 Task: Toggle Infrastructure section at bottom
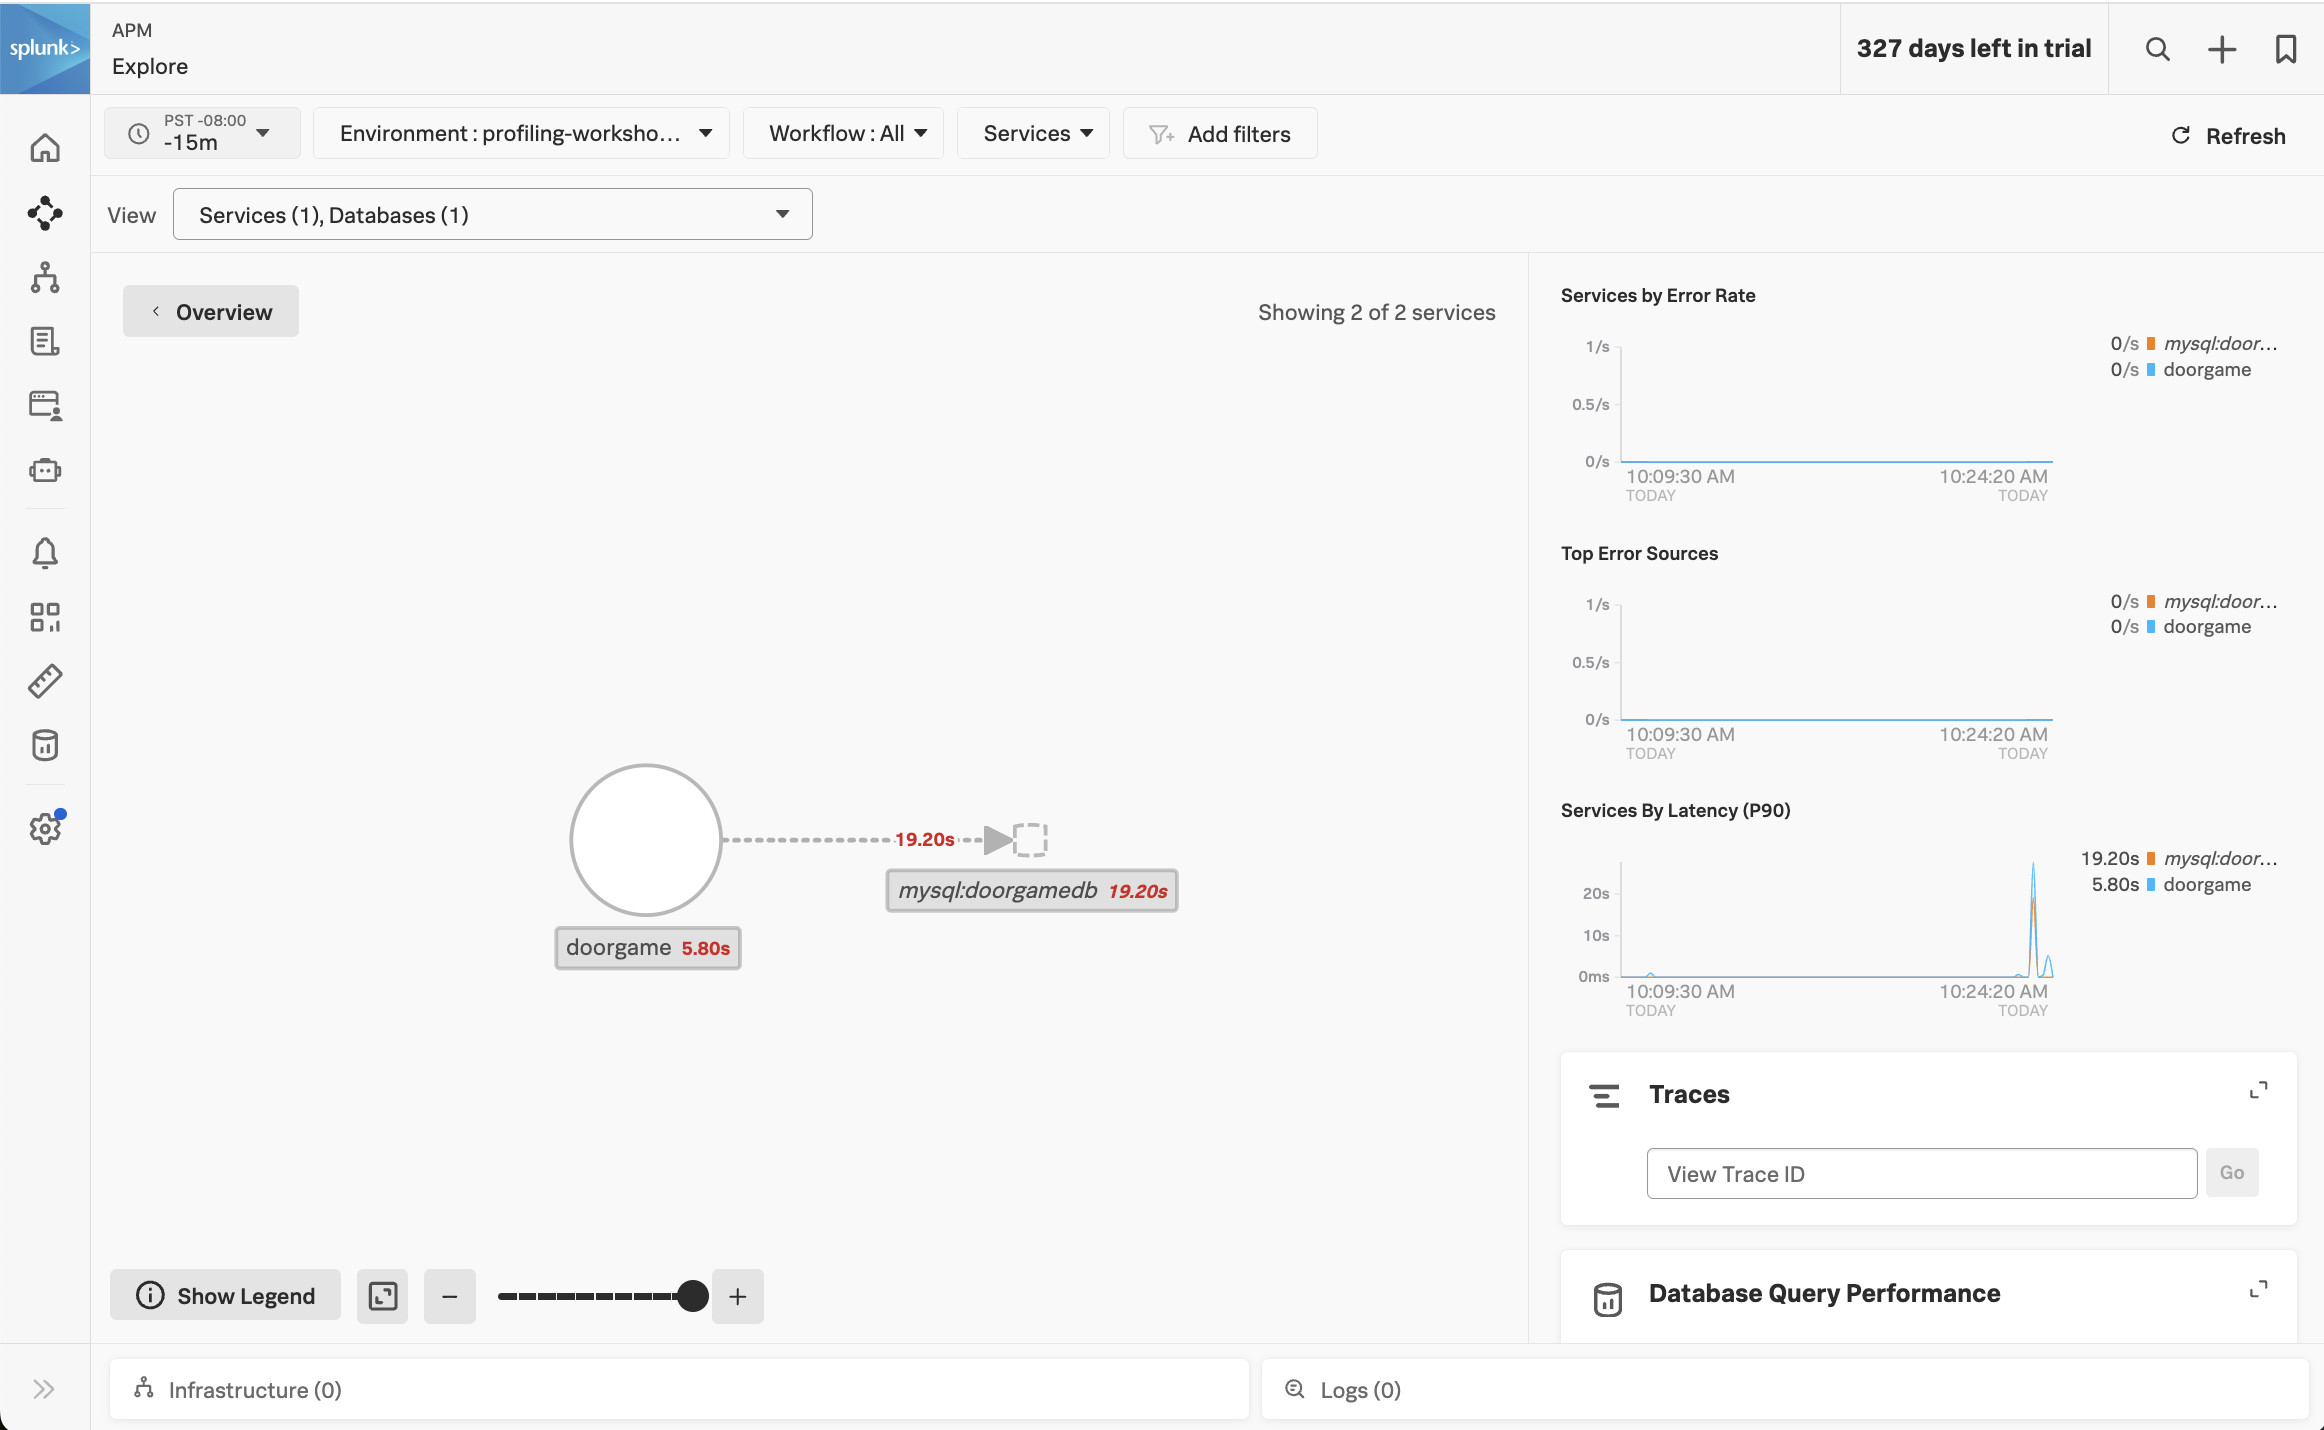254,1390
